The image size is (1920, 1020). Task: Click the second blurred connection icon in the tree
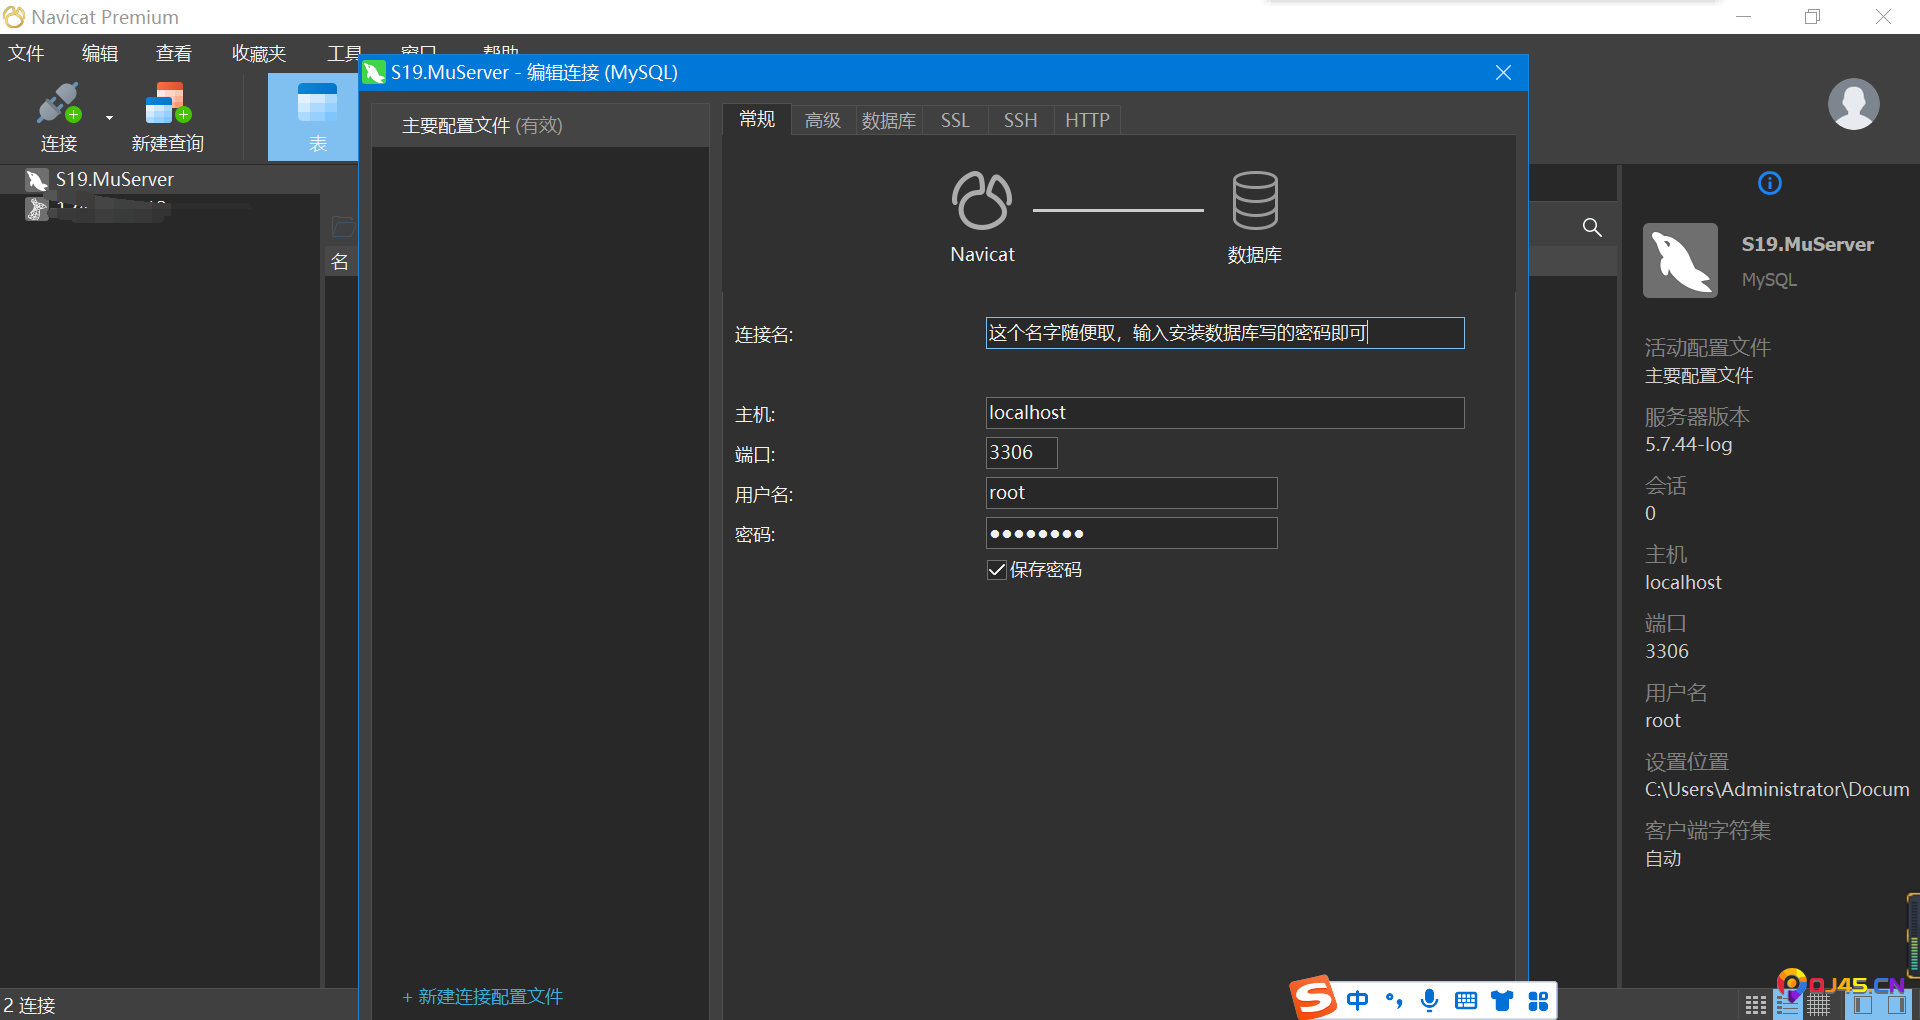(x=36, y=209)
